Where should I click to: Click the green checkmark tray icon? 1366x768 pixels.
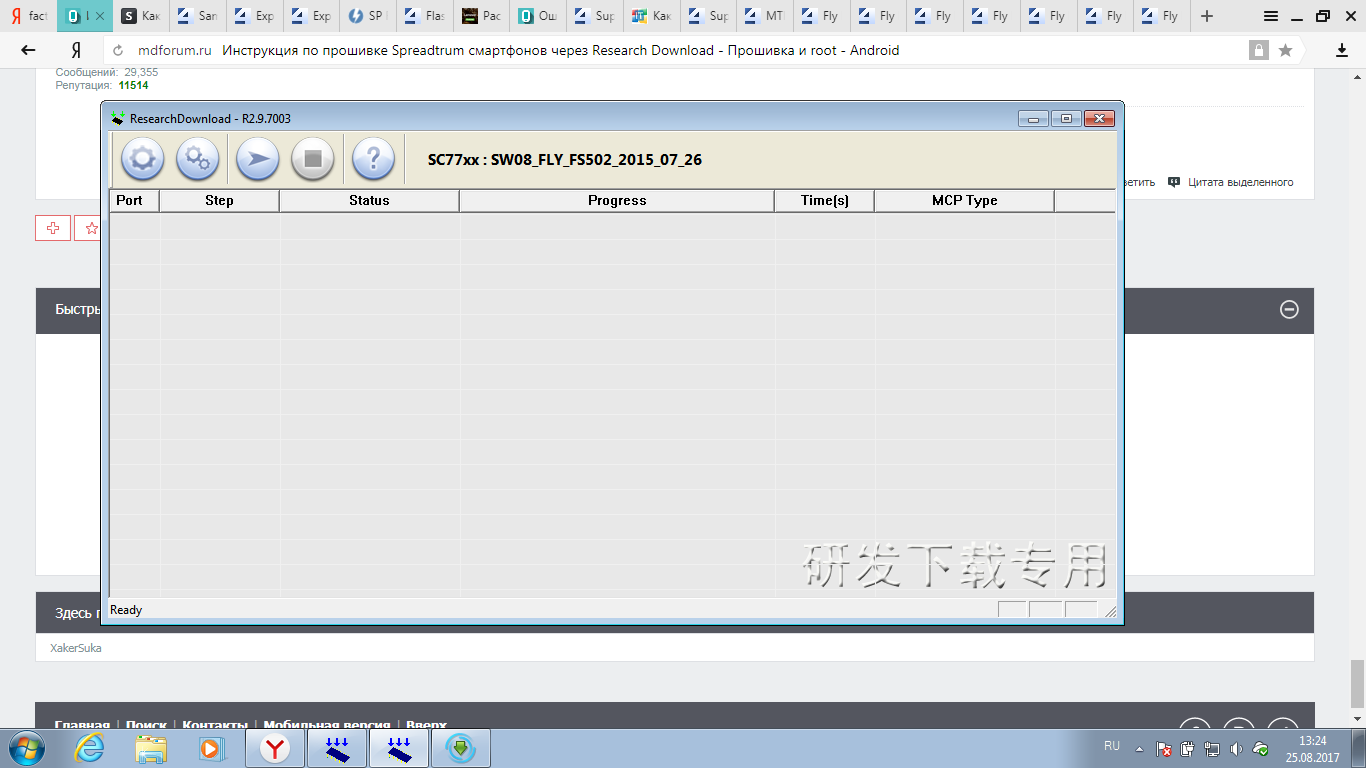pos(1261,748)
